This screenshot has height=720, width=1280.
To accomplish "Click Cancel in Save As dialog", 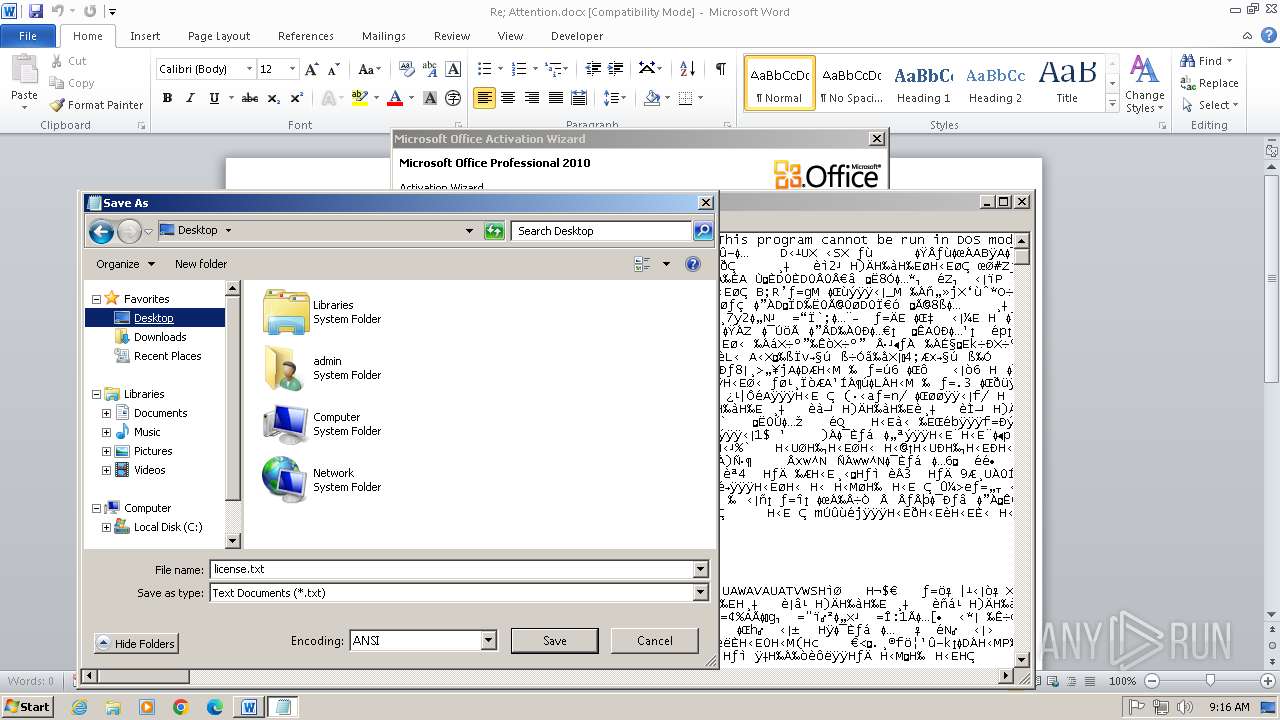I will [655, 641].
